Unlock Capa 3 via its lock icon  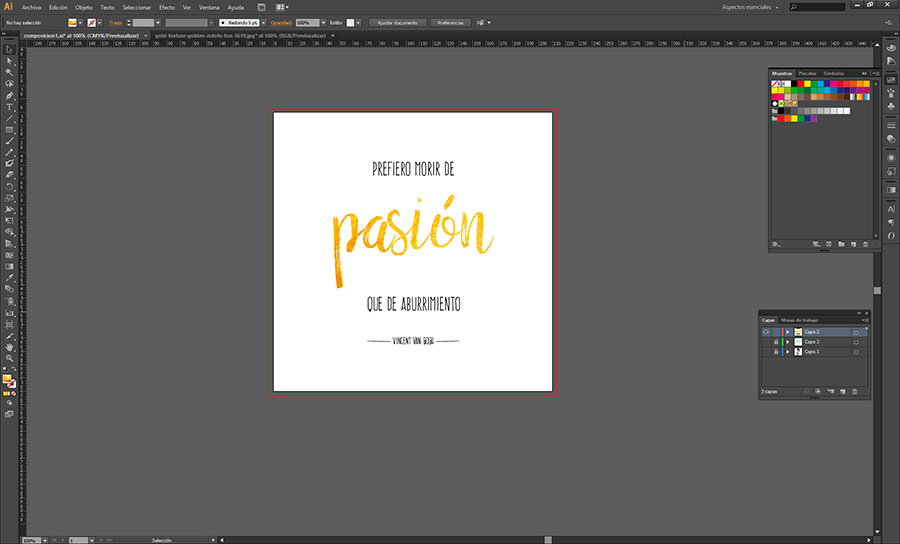point(776,342)
